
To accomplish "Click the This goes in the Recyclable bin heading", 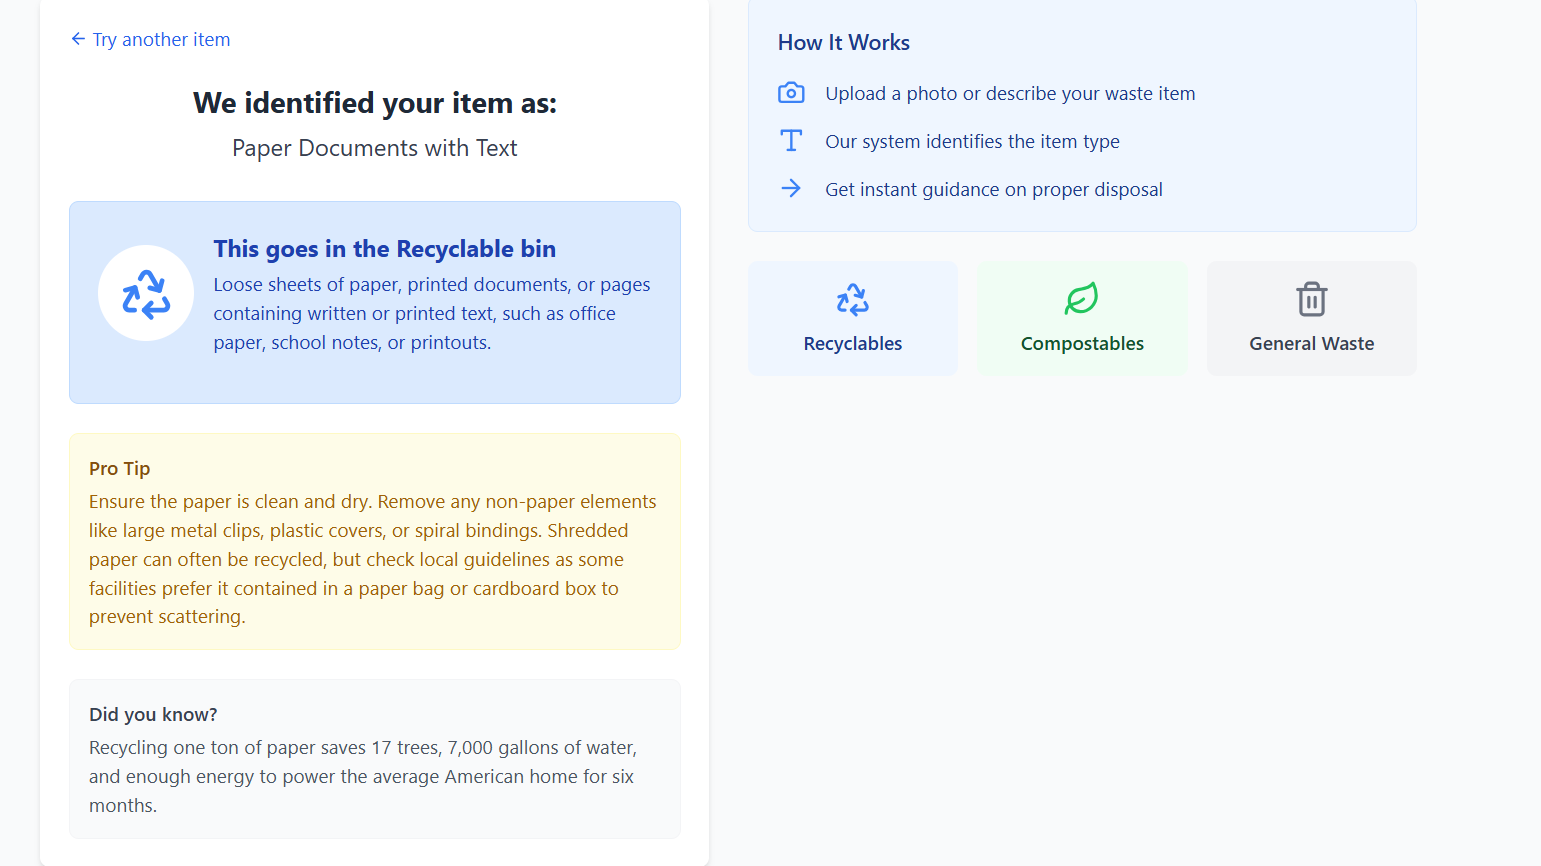I will [x=384, y=249].
